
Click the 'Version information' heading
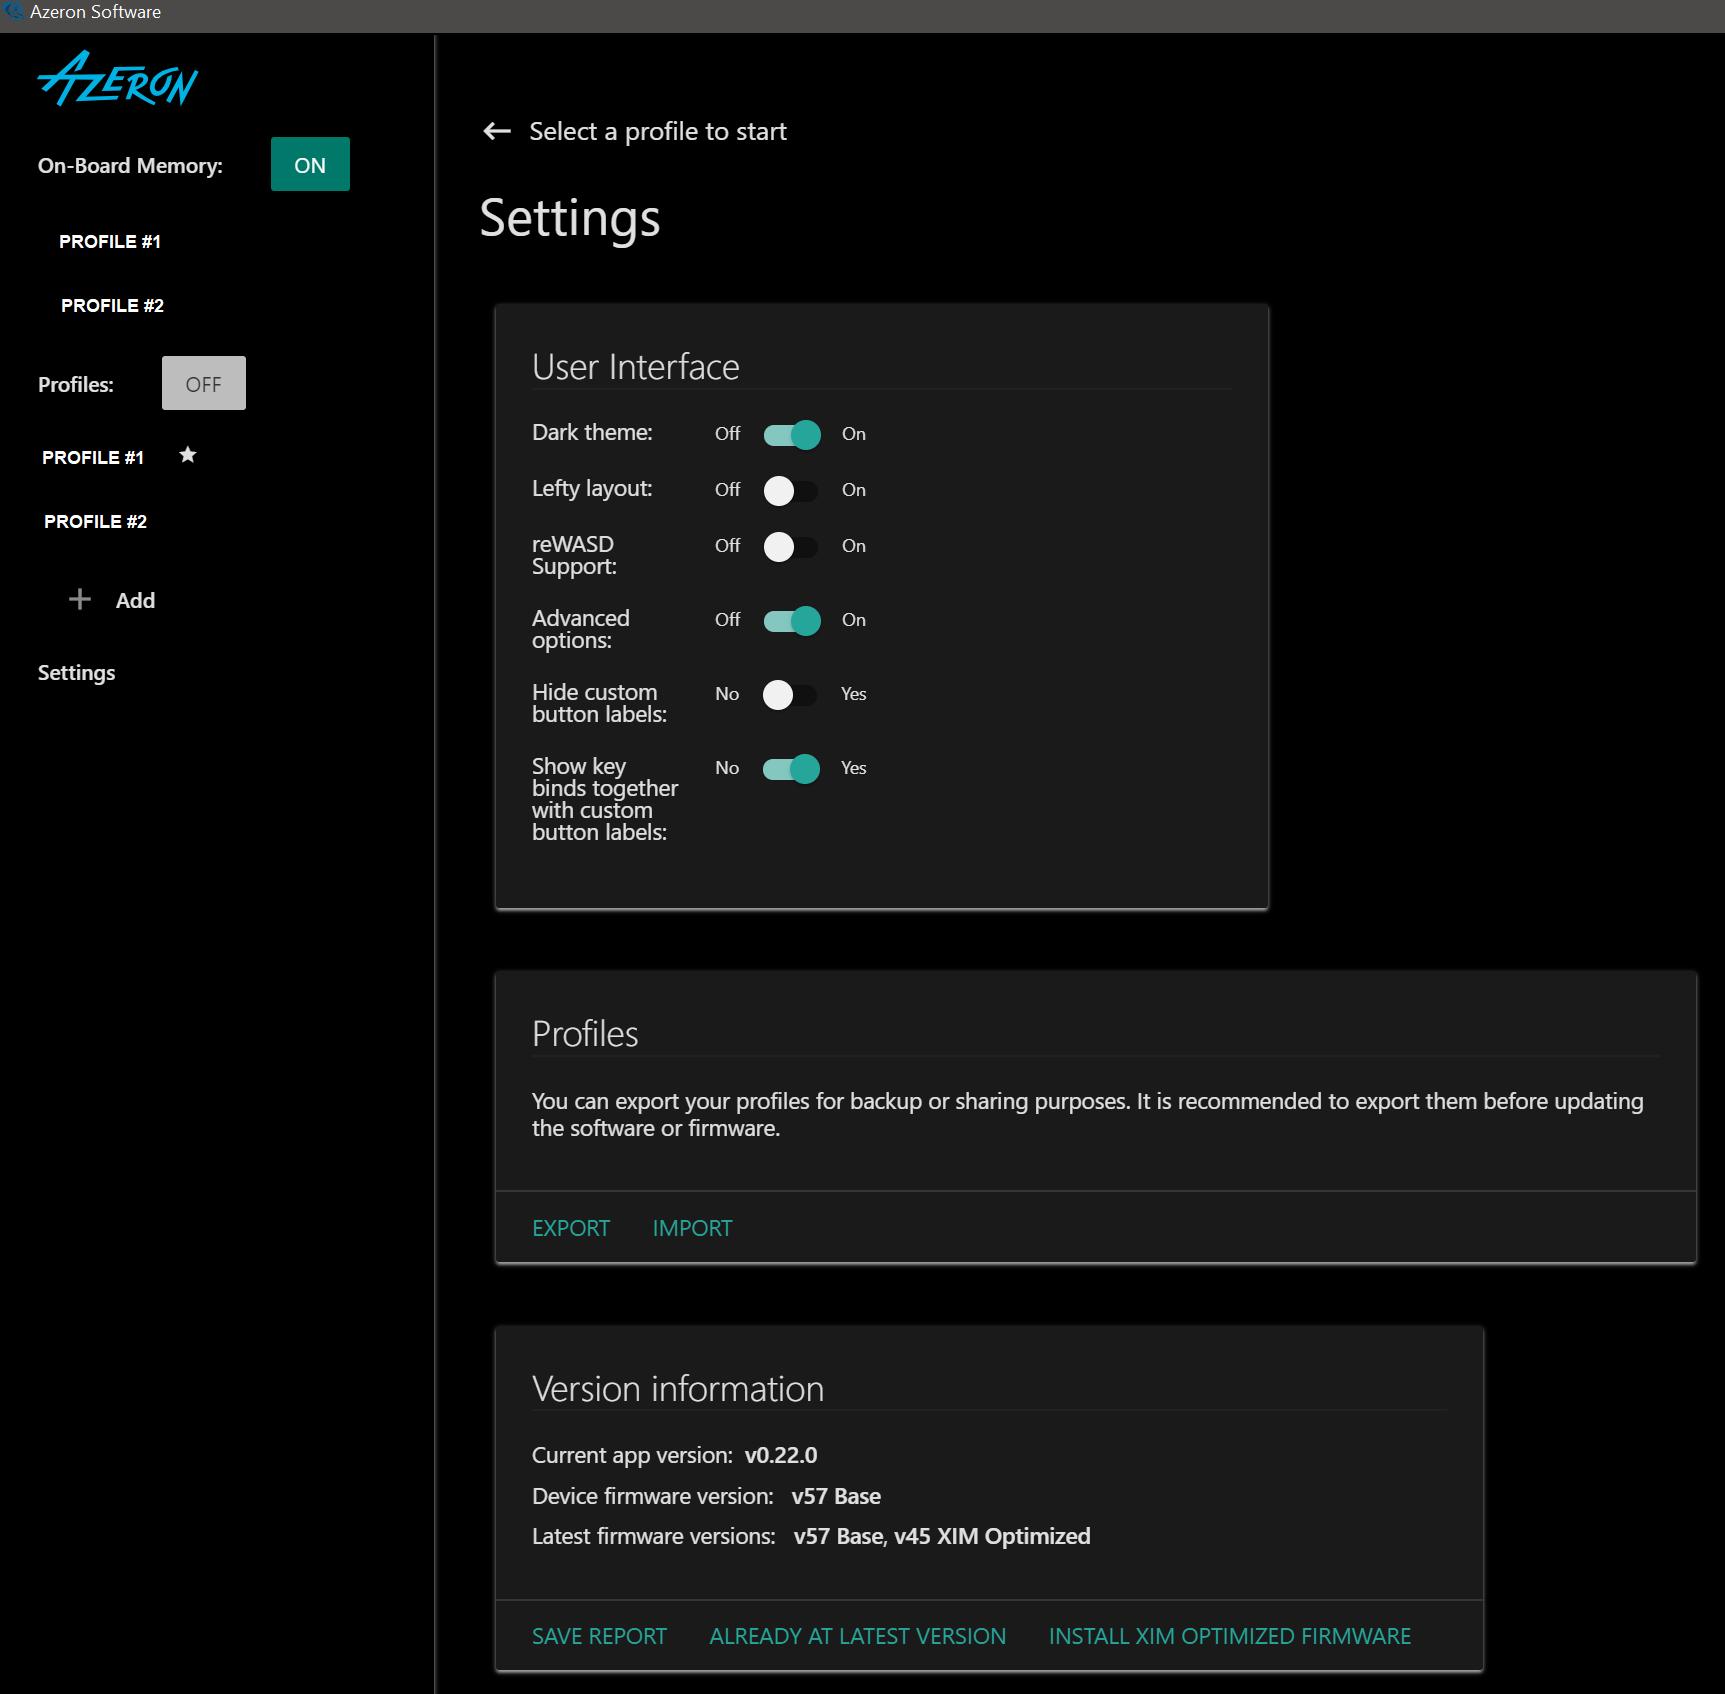(x=678, y=1389)
